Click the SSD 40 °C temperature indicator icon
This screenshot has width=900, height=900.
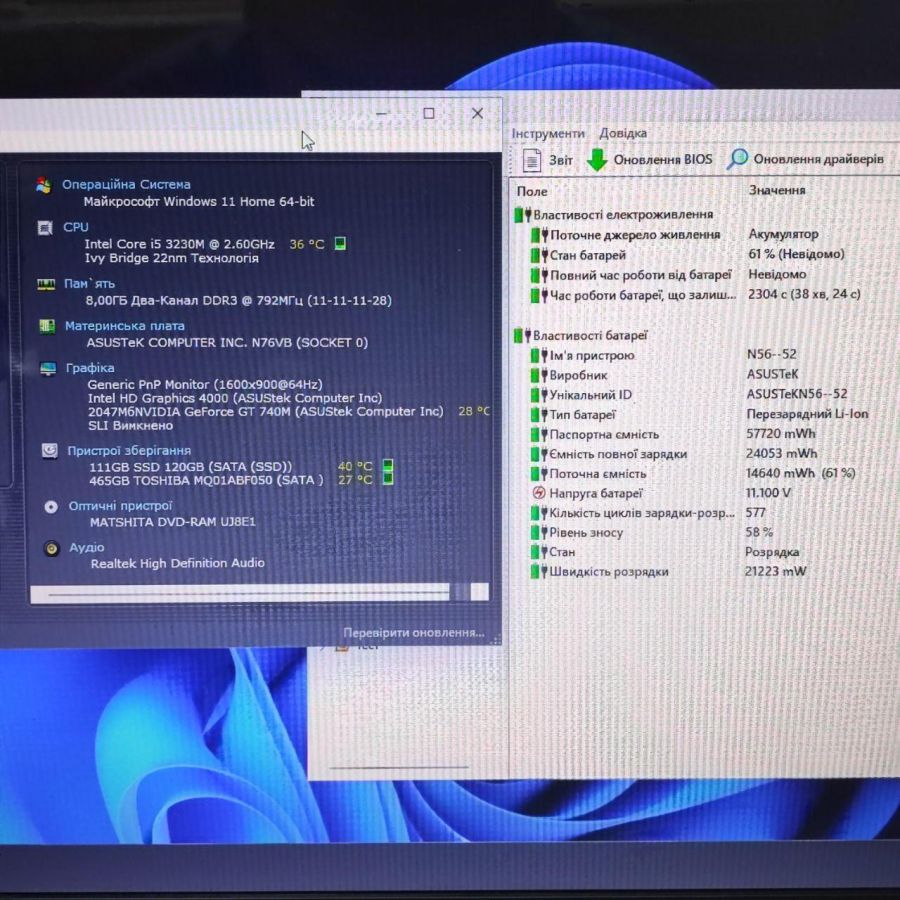point(388,465)
